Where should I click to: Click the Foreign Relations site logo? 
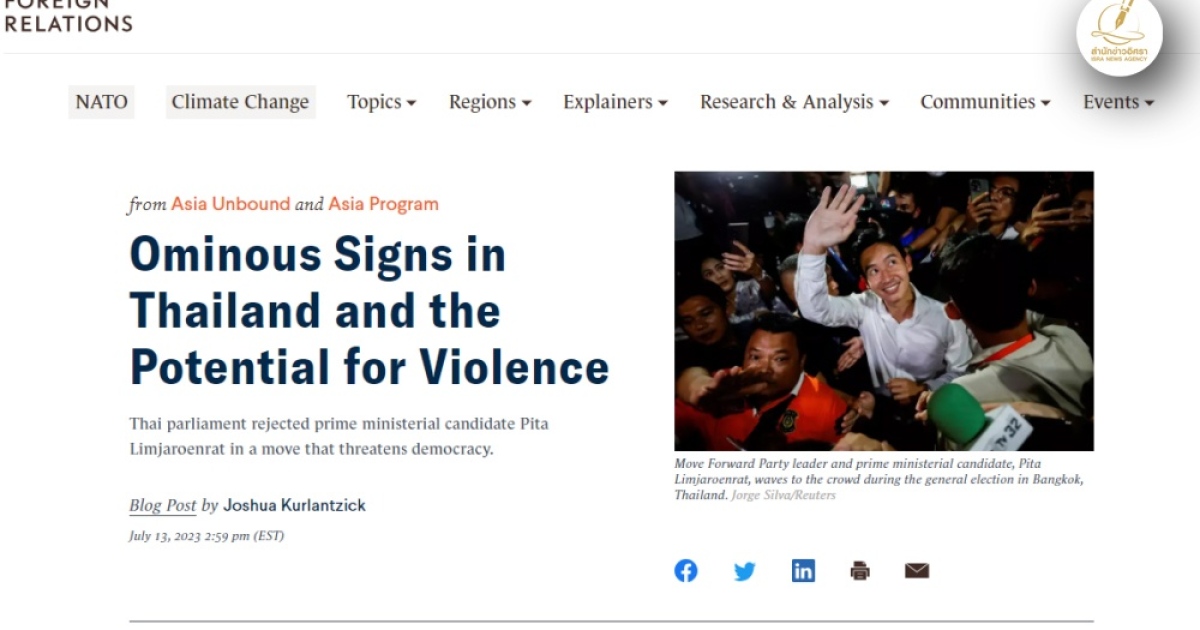[68, 16]
